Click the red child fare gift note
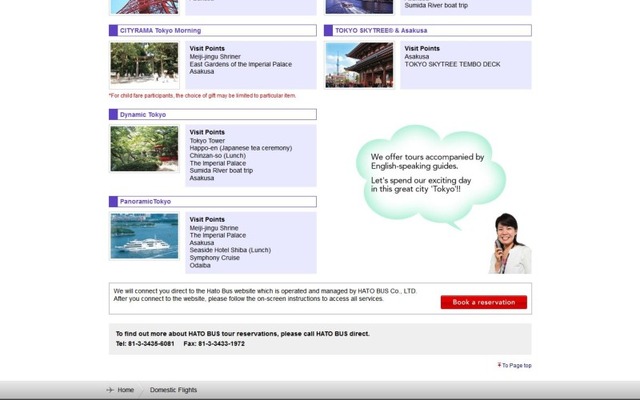Viewport: 640px width, 400px height. tap(202, 96)
